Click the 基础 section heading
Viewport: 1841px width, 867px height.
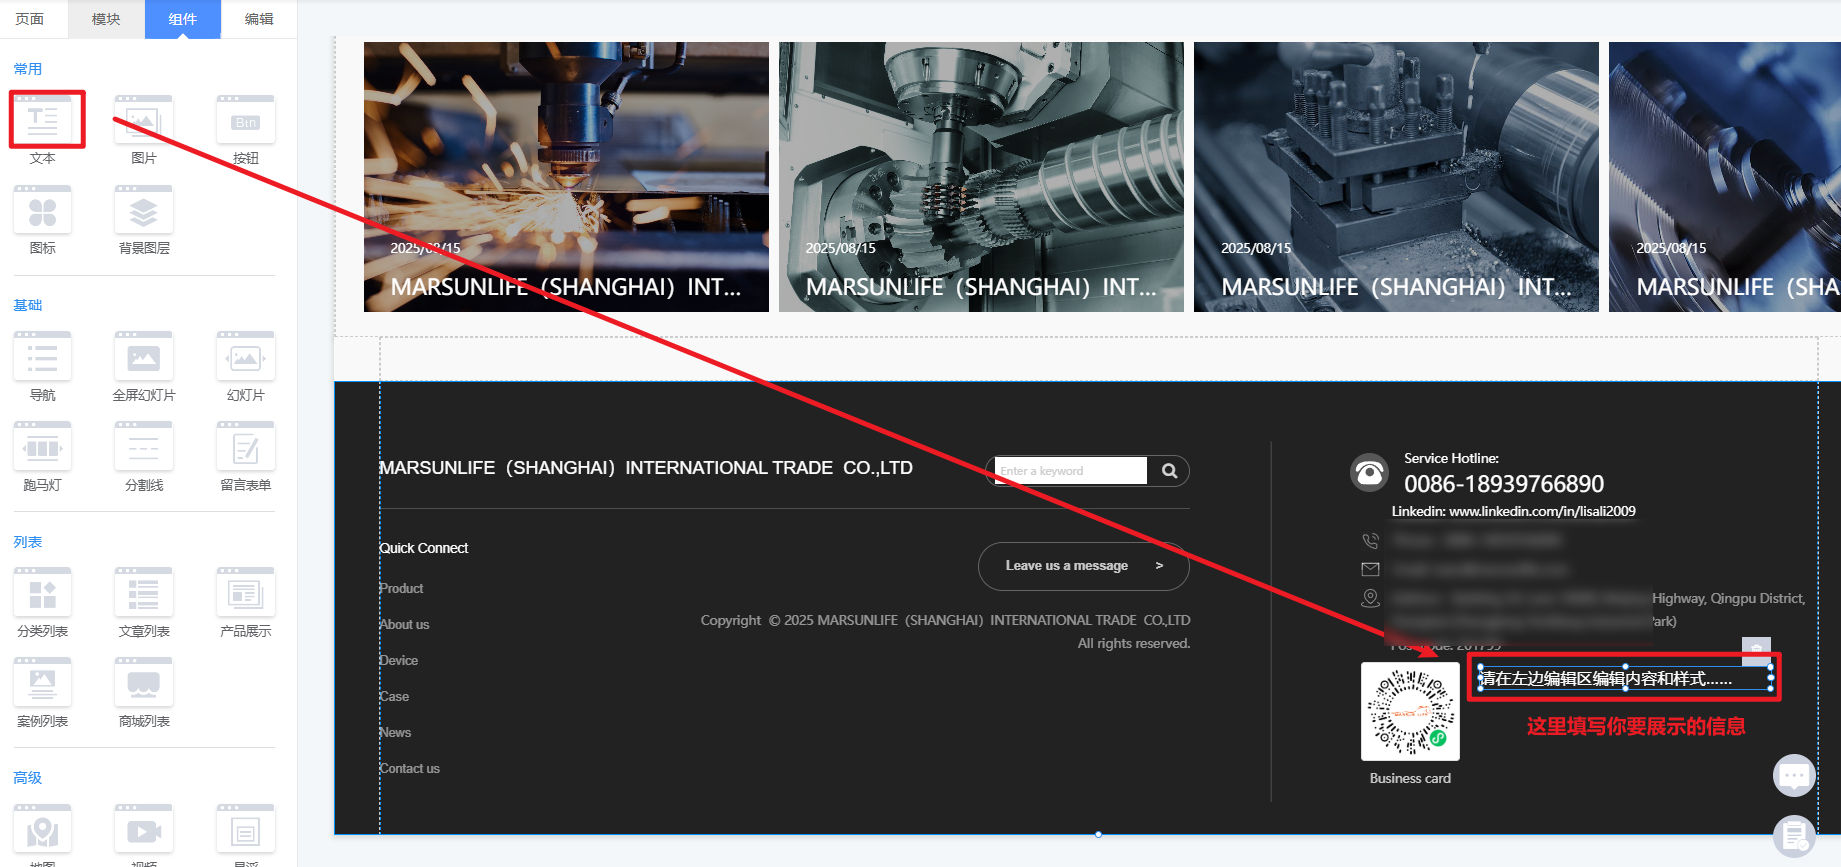(x=28, y=305)
